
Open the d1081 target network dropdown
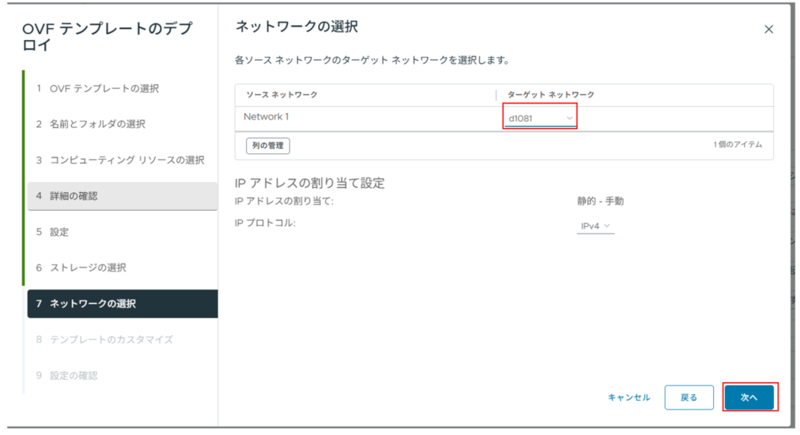tap(540, 118)
